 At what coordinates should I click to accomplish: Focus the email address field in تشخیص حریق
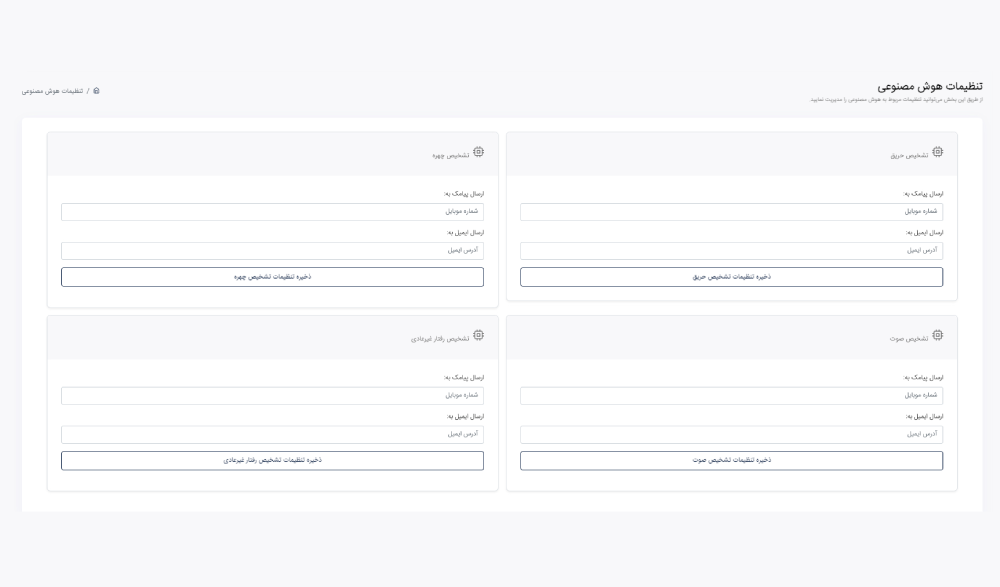(731, 251)
